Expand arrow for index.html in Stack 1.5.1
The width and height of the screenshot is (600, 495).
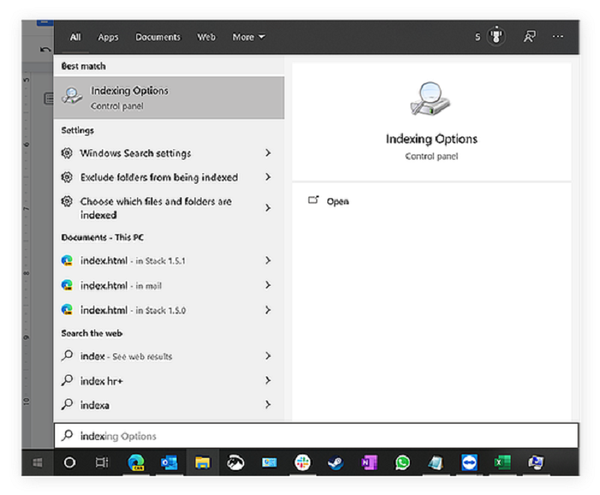(x=268, y=261)
